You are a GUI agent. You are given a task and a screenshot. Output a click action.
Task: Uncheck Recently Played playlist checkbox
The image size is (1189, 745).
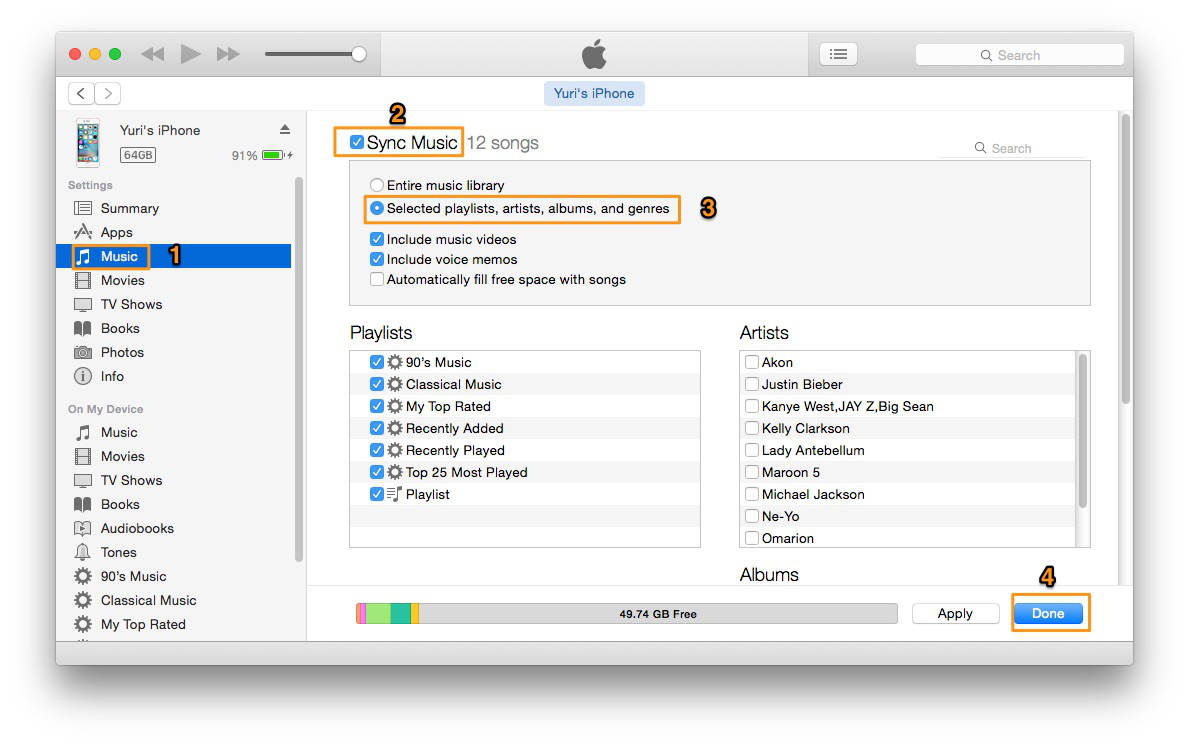click(376, 450)
